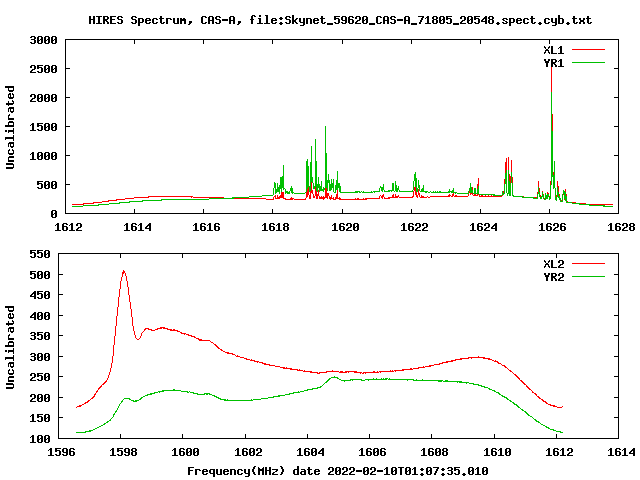Click the YR2 legend label
Image resolution: width=640 pixels, height=480 pixels.
pos(553,277)
